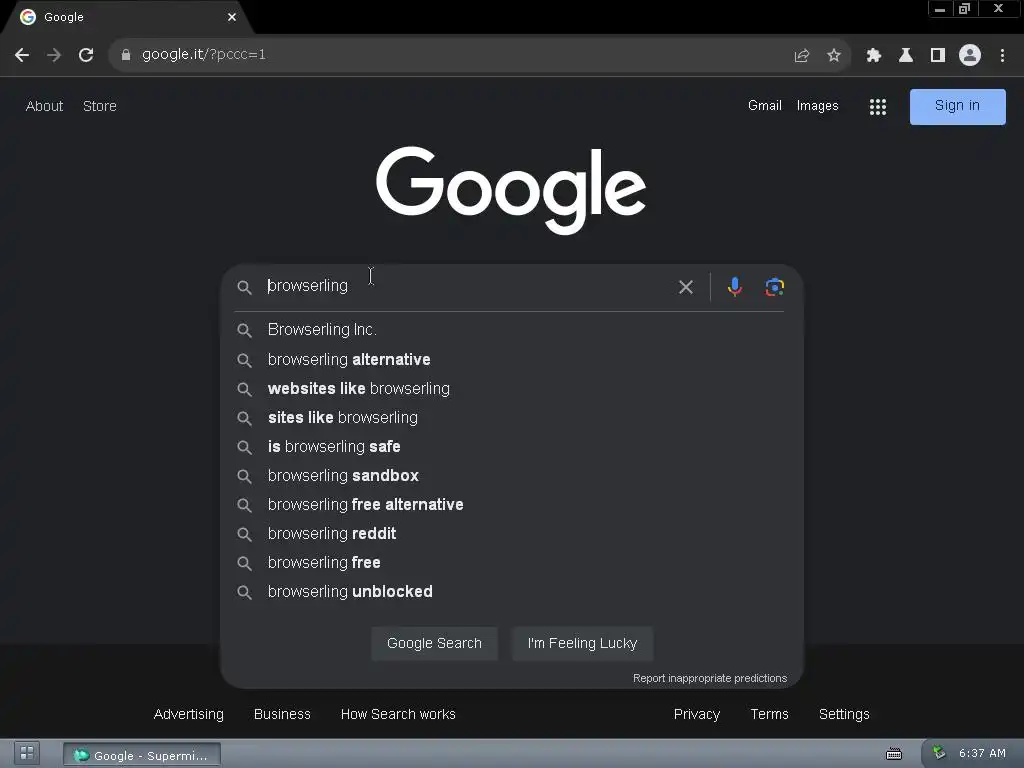Viewport: 1024px width, 768px height.
Task: Click the address bar URL google.it
Action: point(204,55)
